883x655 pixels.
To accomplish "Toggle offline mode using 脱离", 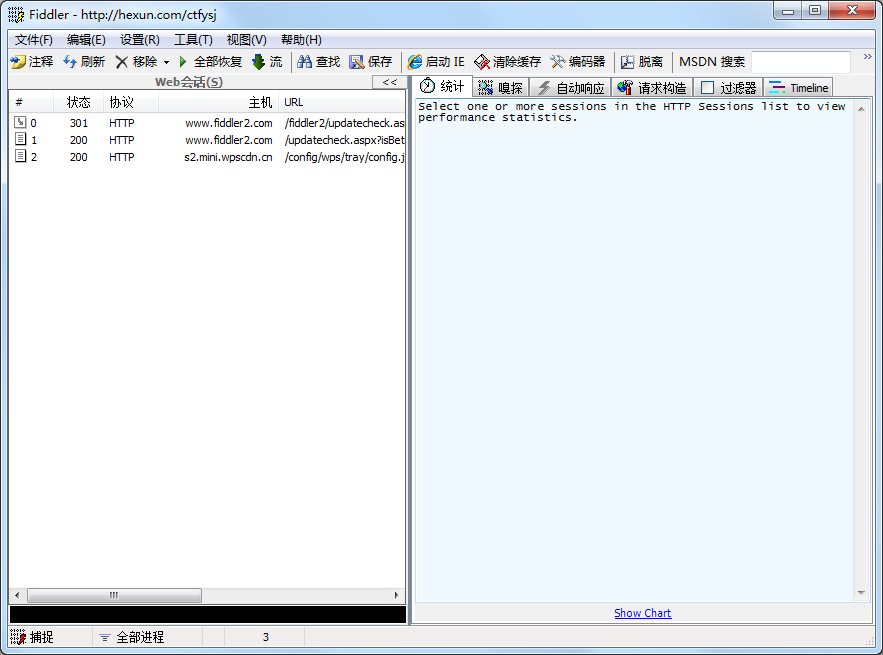I will tap(639, 61).
